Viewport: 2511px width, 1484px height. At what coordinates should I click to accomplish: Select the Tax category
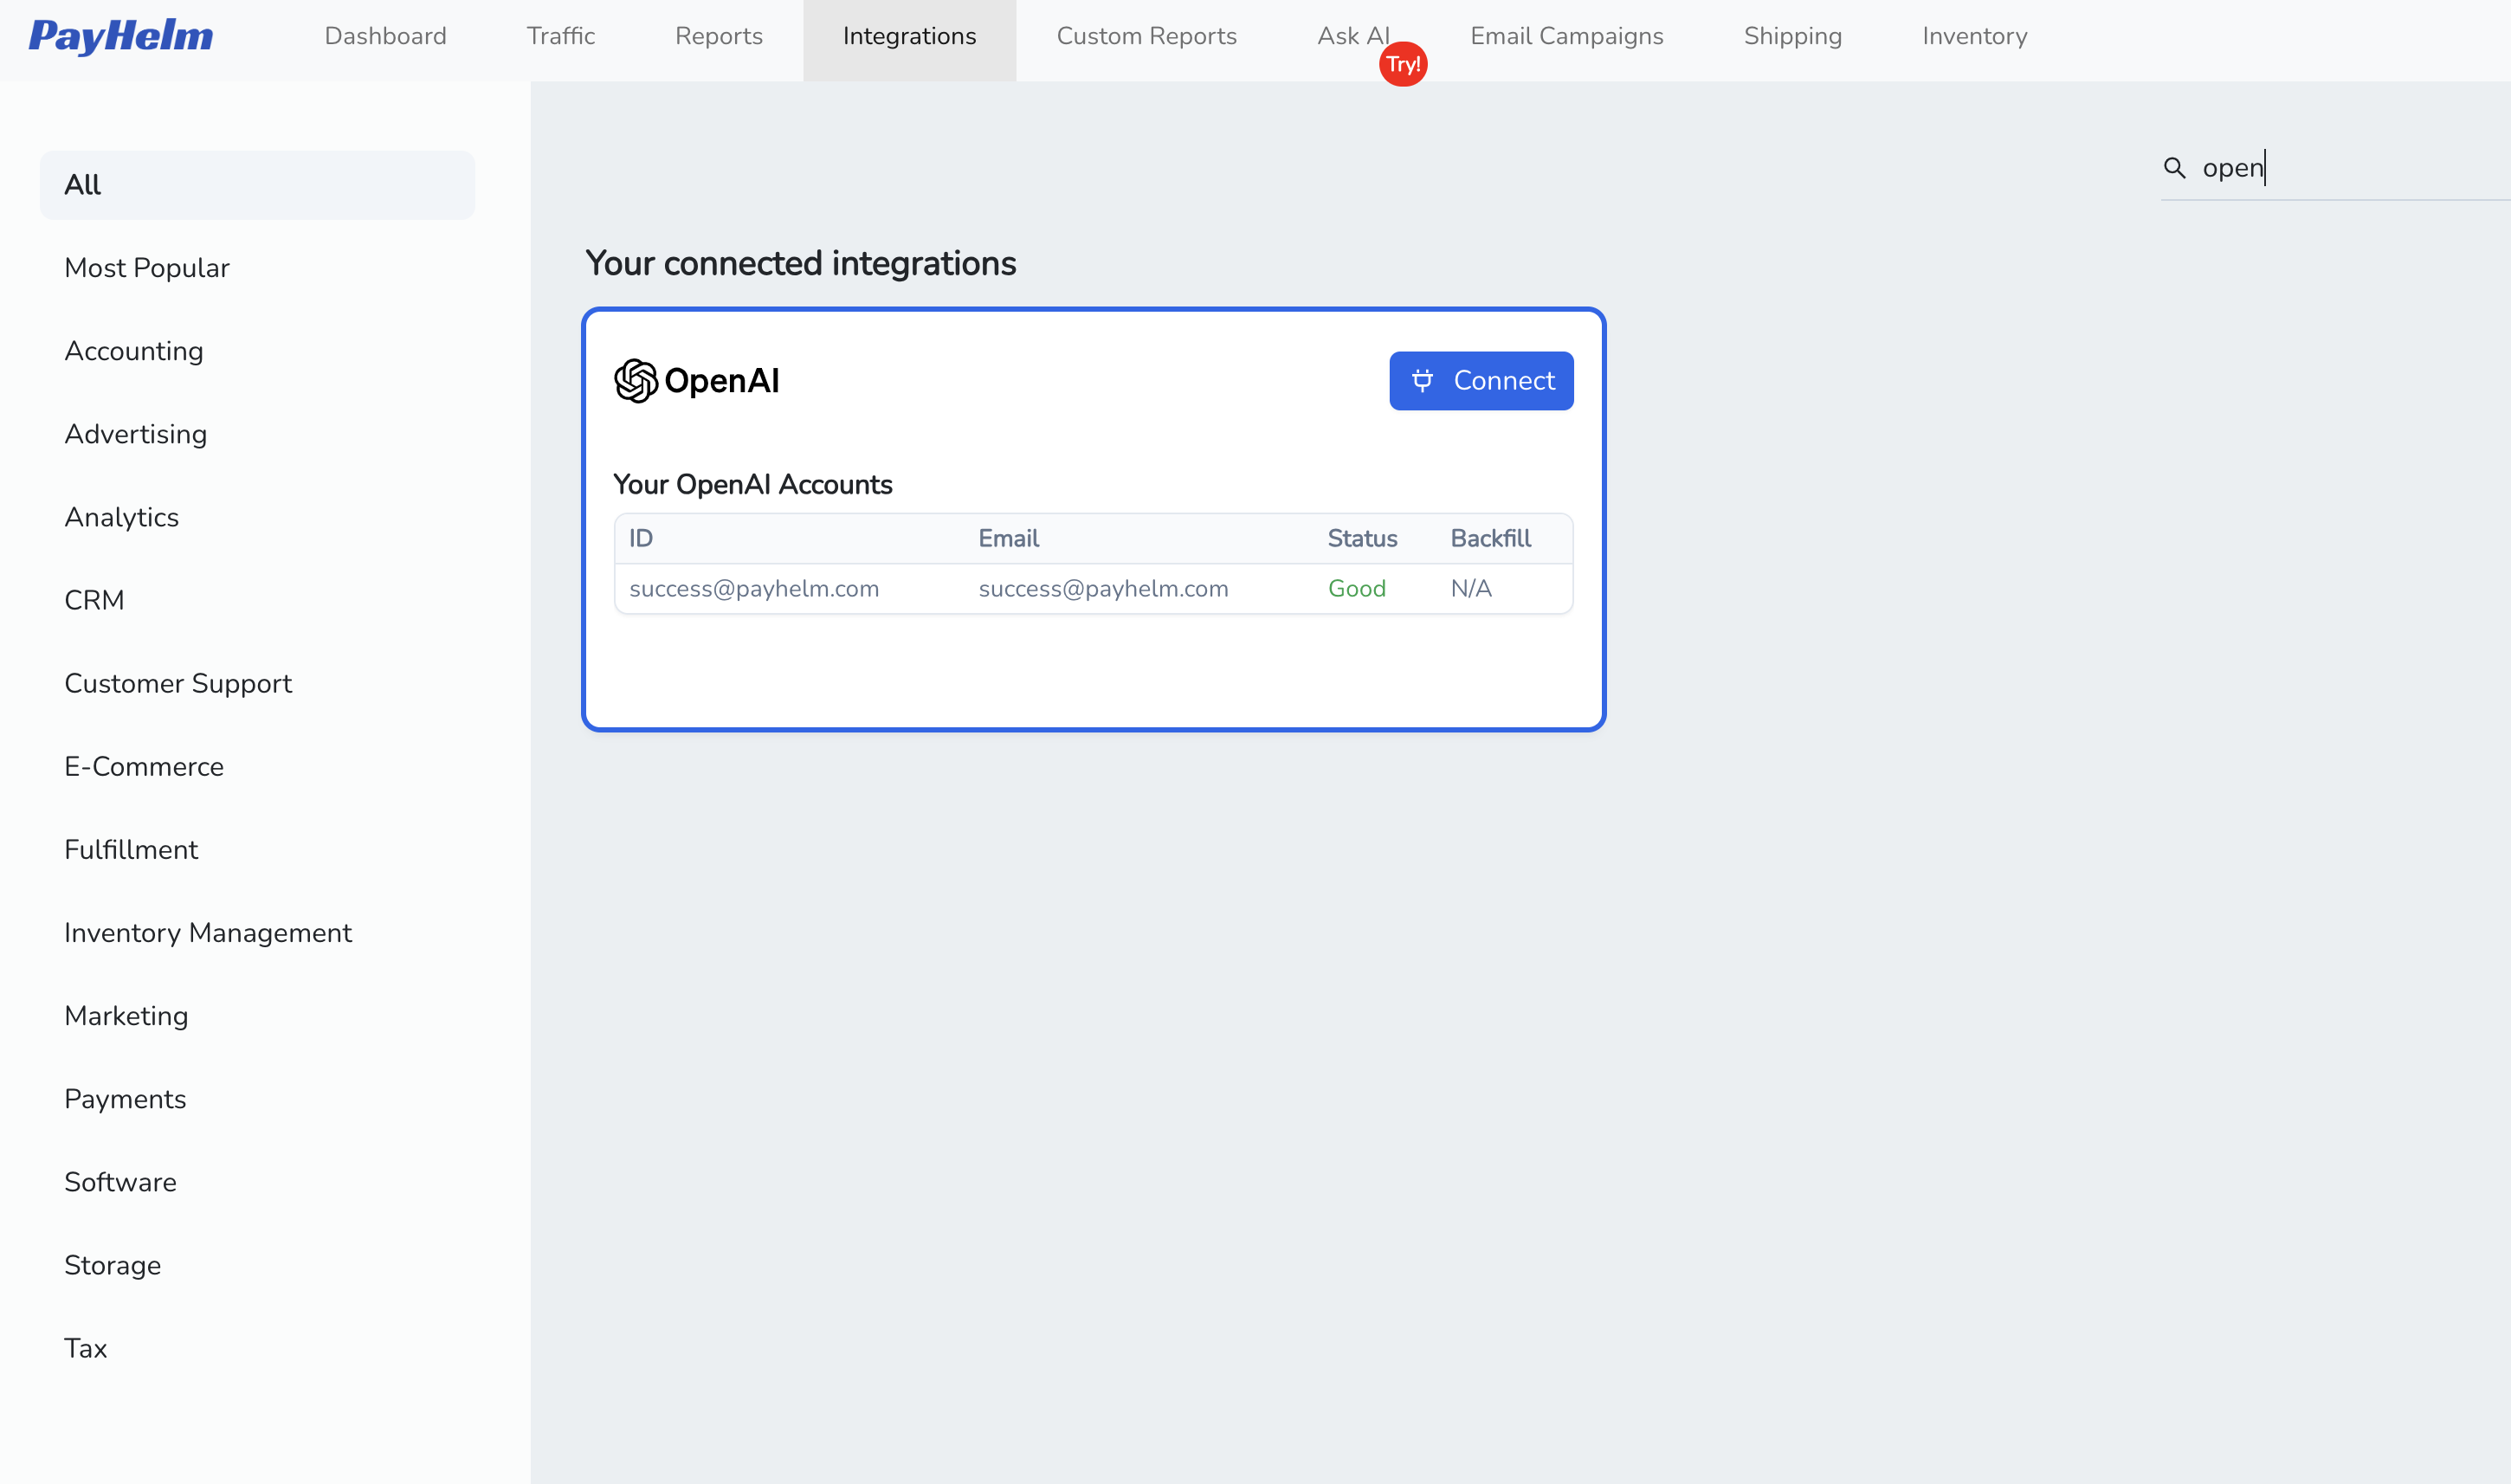pyautogui.click(x=86, y=1348)
